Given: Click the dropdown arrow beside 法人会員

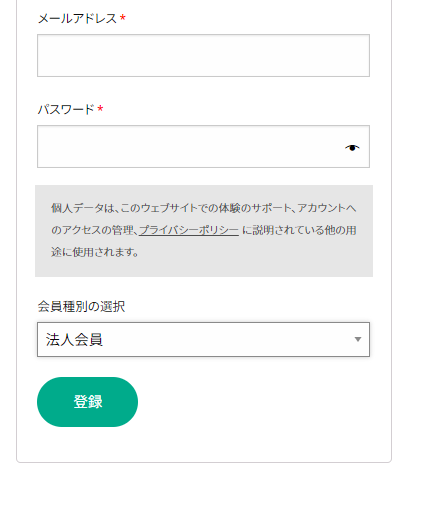Looking at the screenshot, I should pyautogui.click(x=358, y=339).
